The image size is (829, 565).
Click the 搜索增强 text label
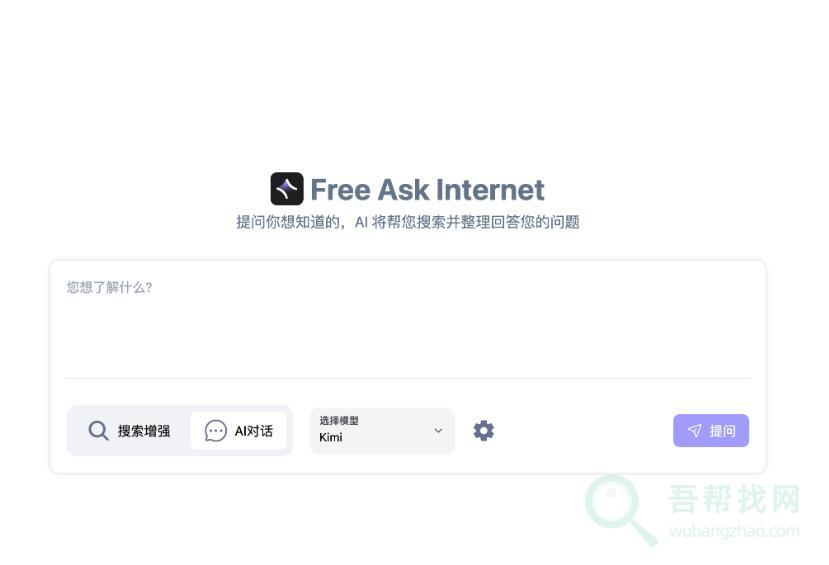[144, 431]
